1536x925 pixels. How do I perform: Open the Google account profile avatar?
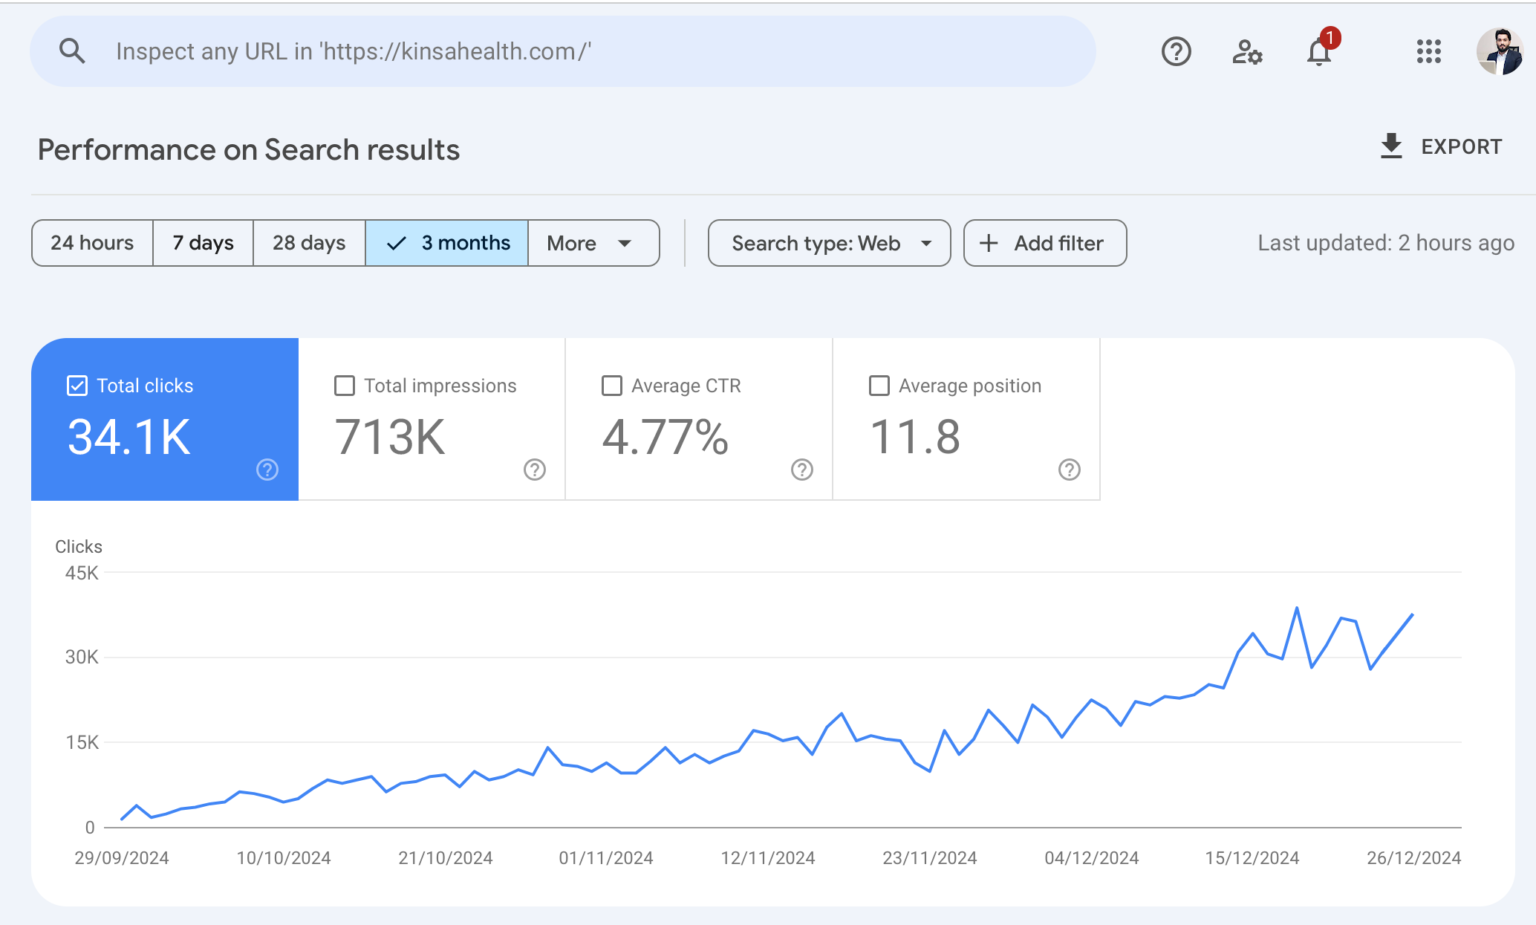tap(1499, 51)
